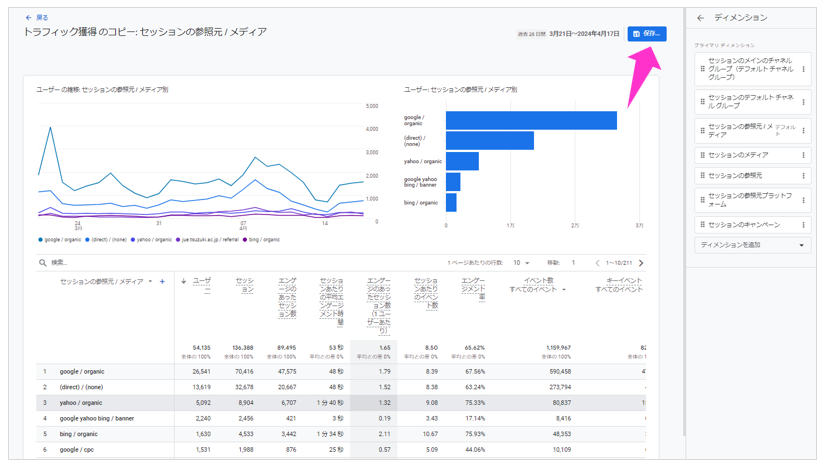Viewport: 824px width, 464px height.
Task: Go to the next table page
Action: 641,263
